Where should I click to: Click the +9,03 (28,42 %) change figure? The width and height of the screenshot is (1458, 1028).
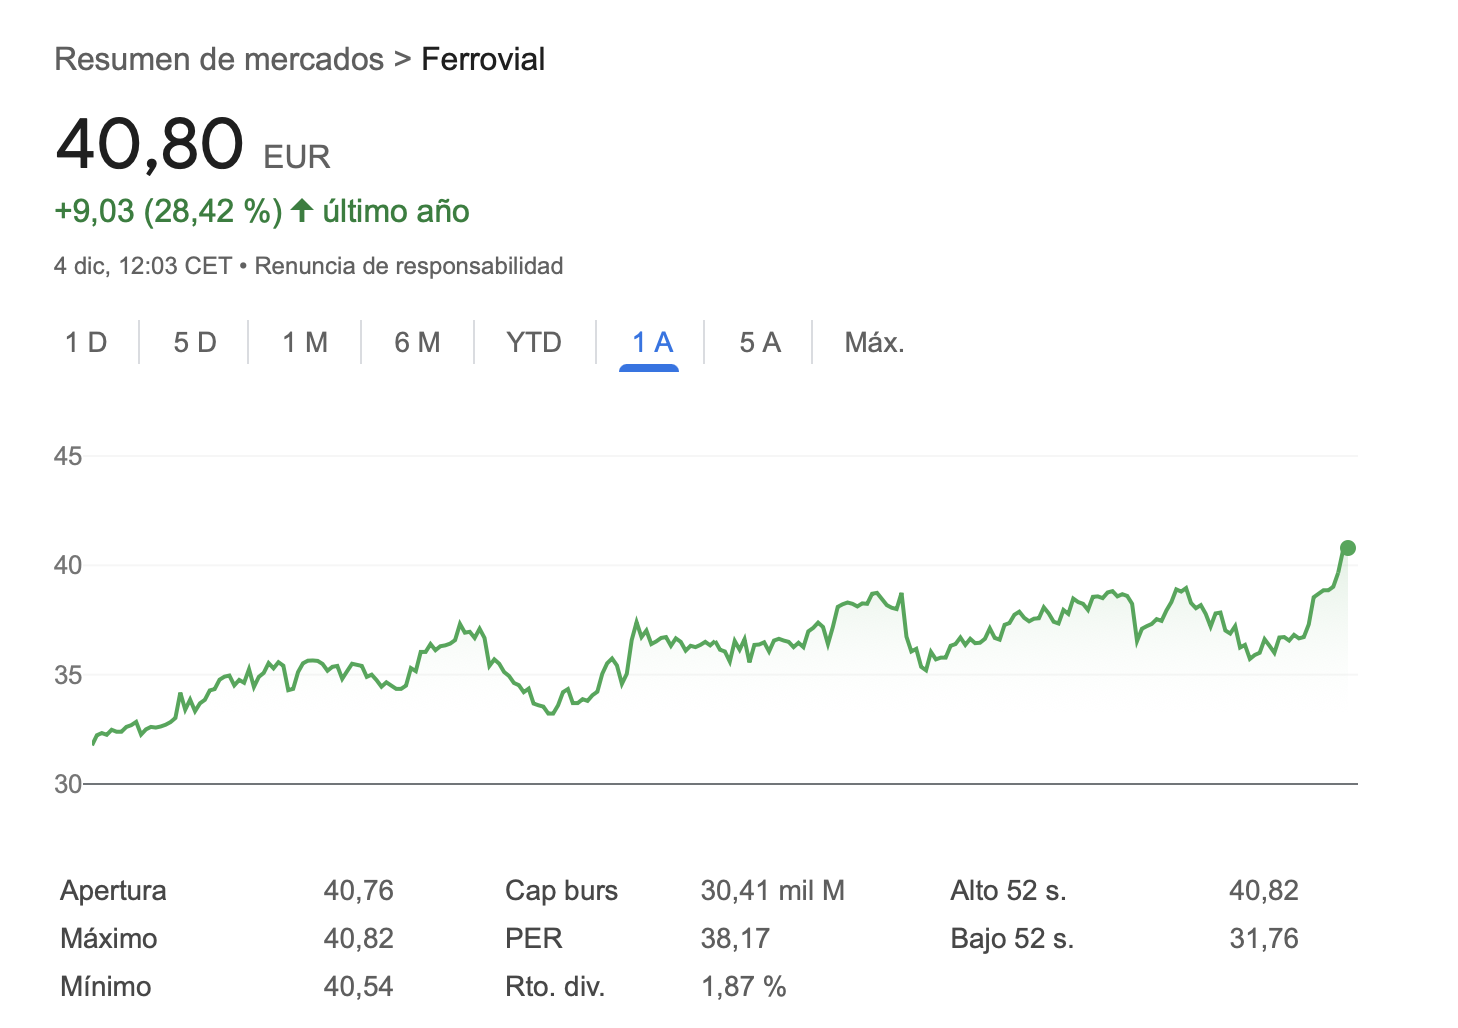[168, 211]
